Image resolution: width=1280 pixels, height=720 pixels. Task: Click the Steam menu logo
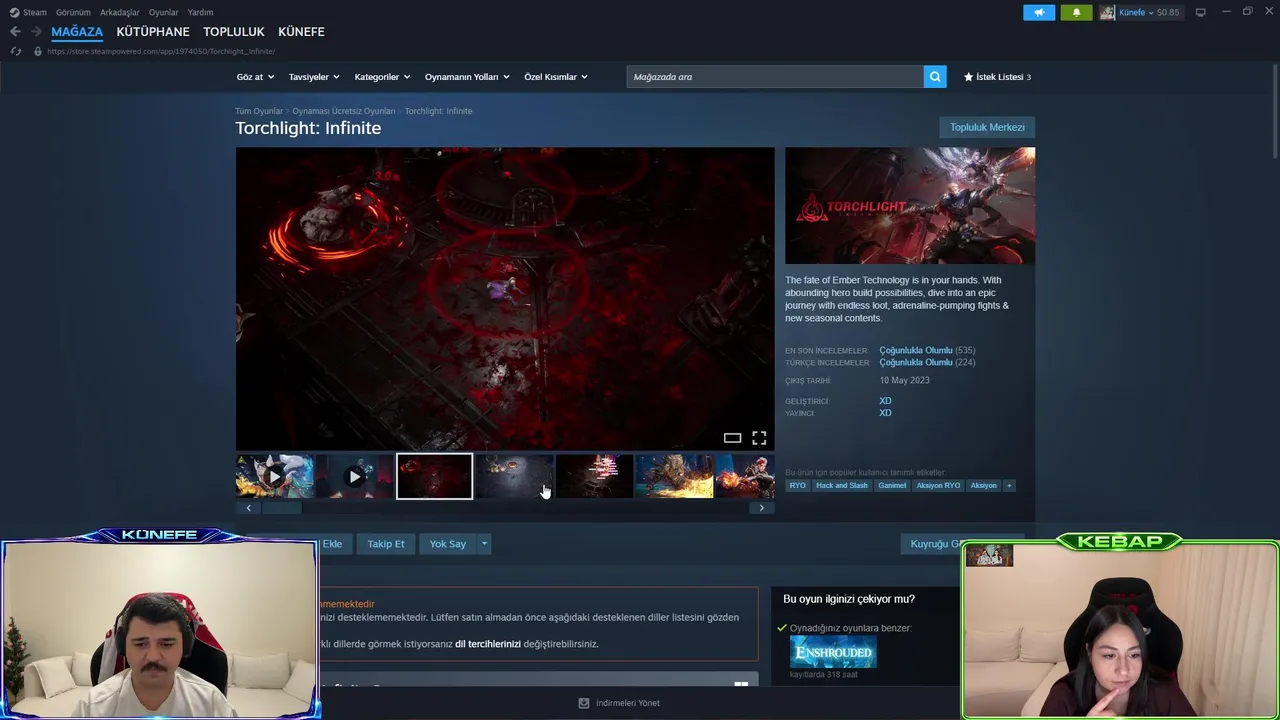click(14, 12)
